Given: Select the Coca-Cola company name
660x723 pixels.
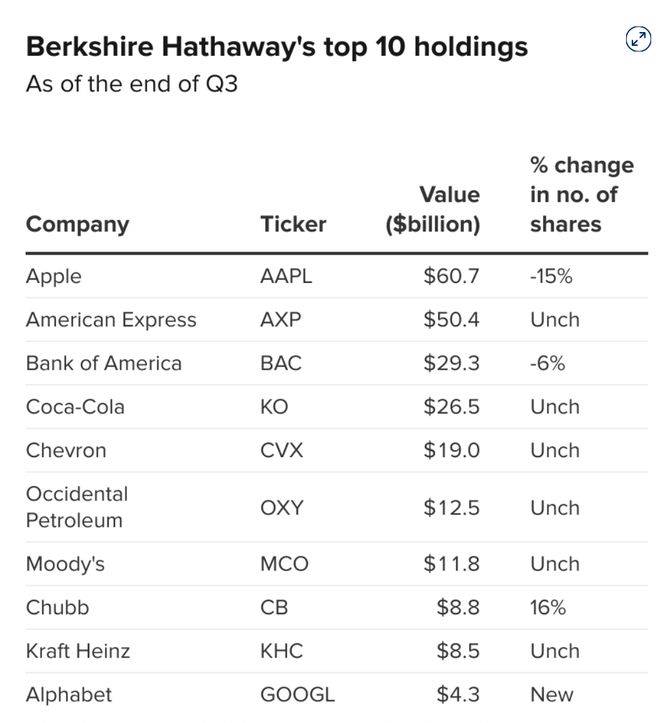Looking at the screenshot, I should click(75, 407).
